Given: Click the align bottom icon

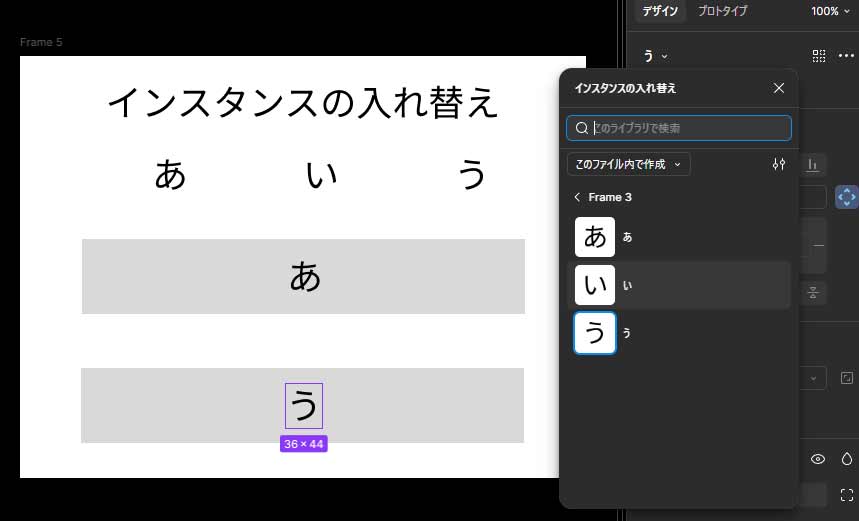Looking at the screenshot, I should tap(813, 165).
